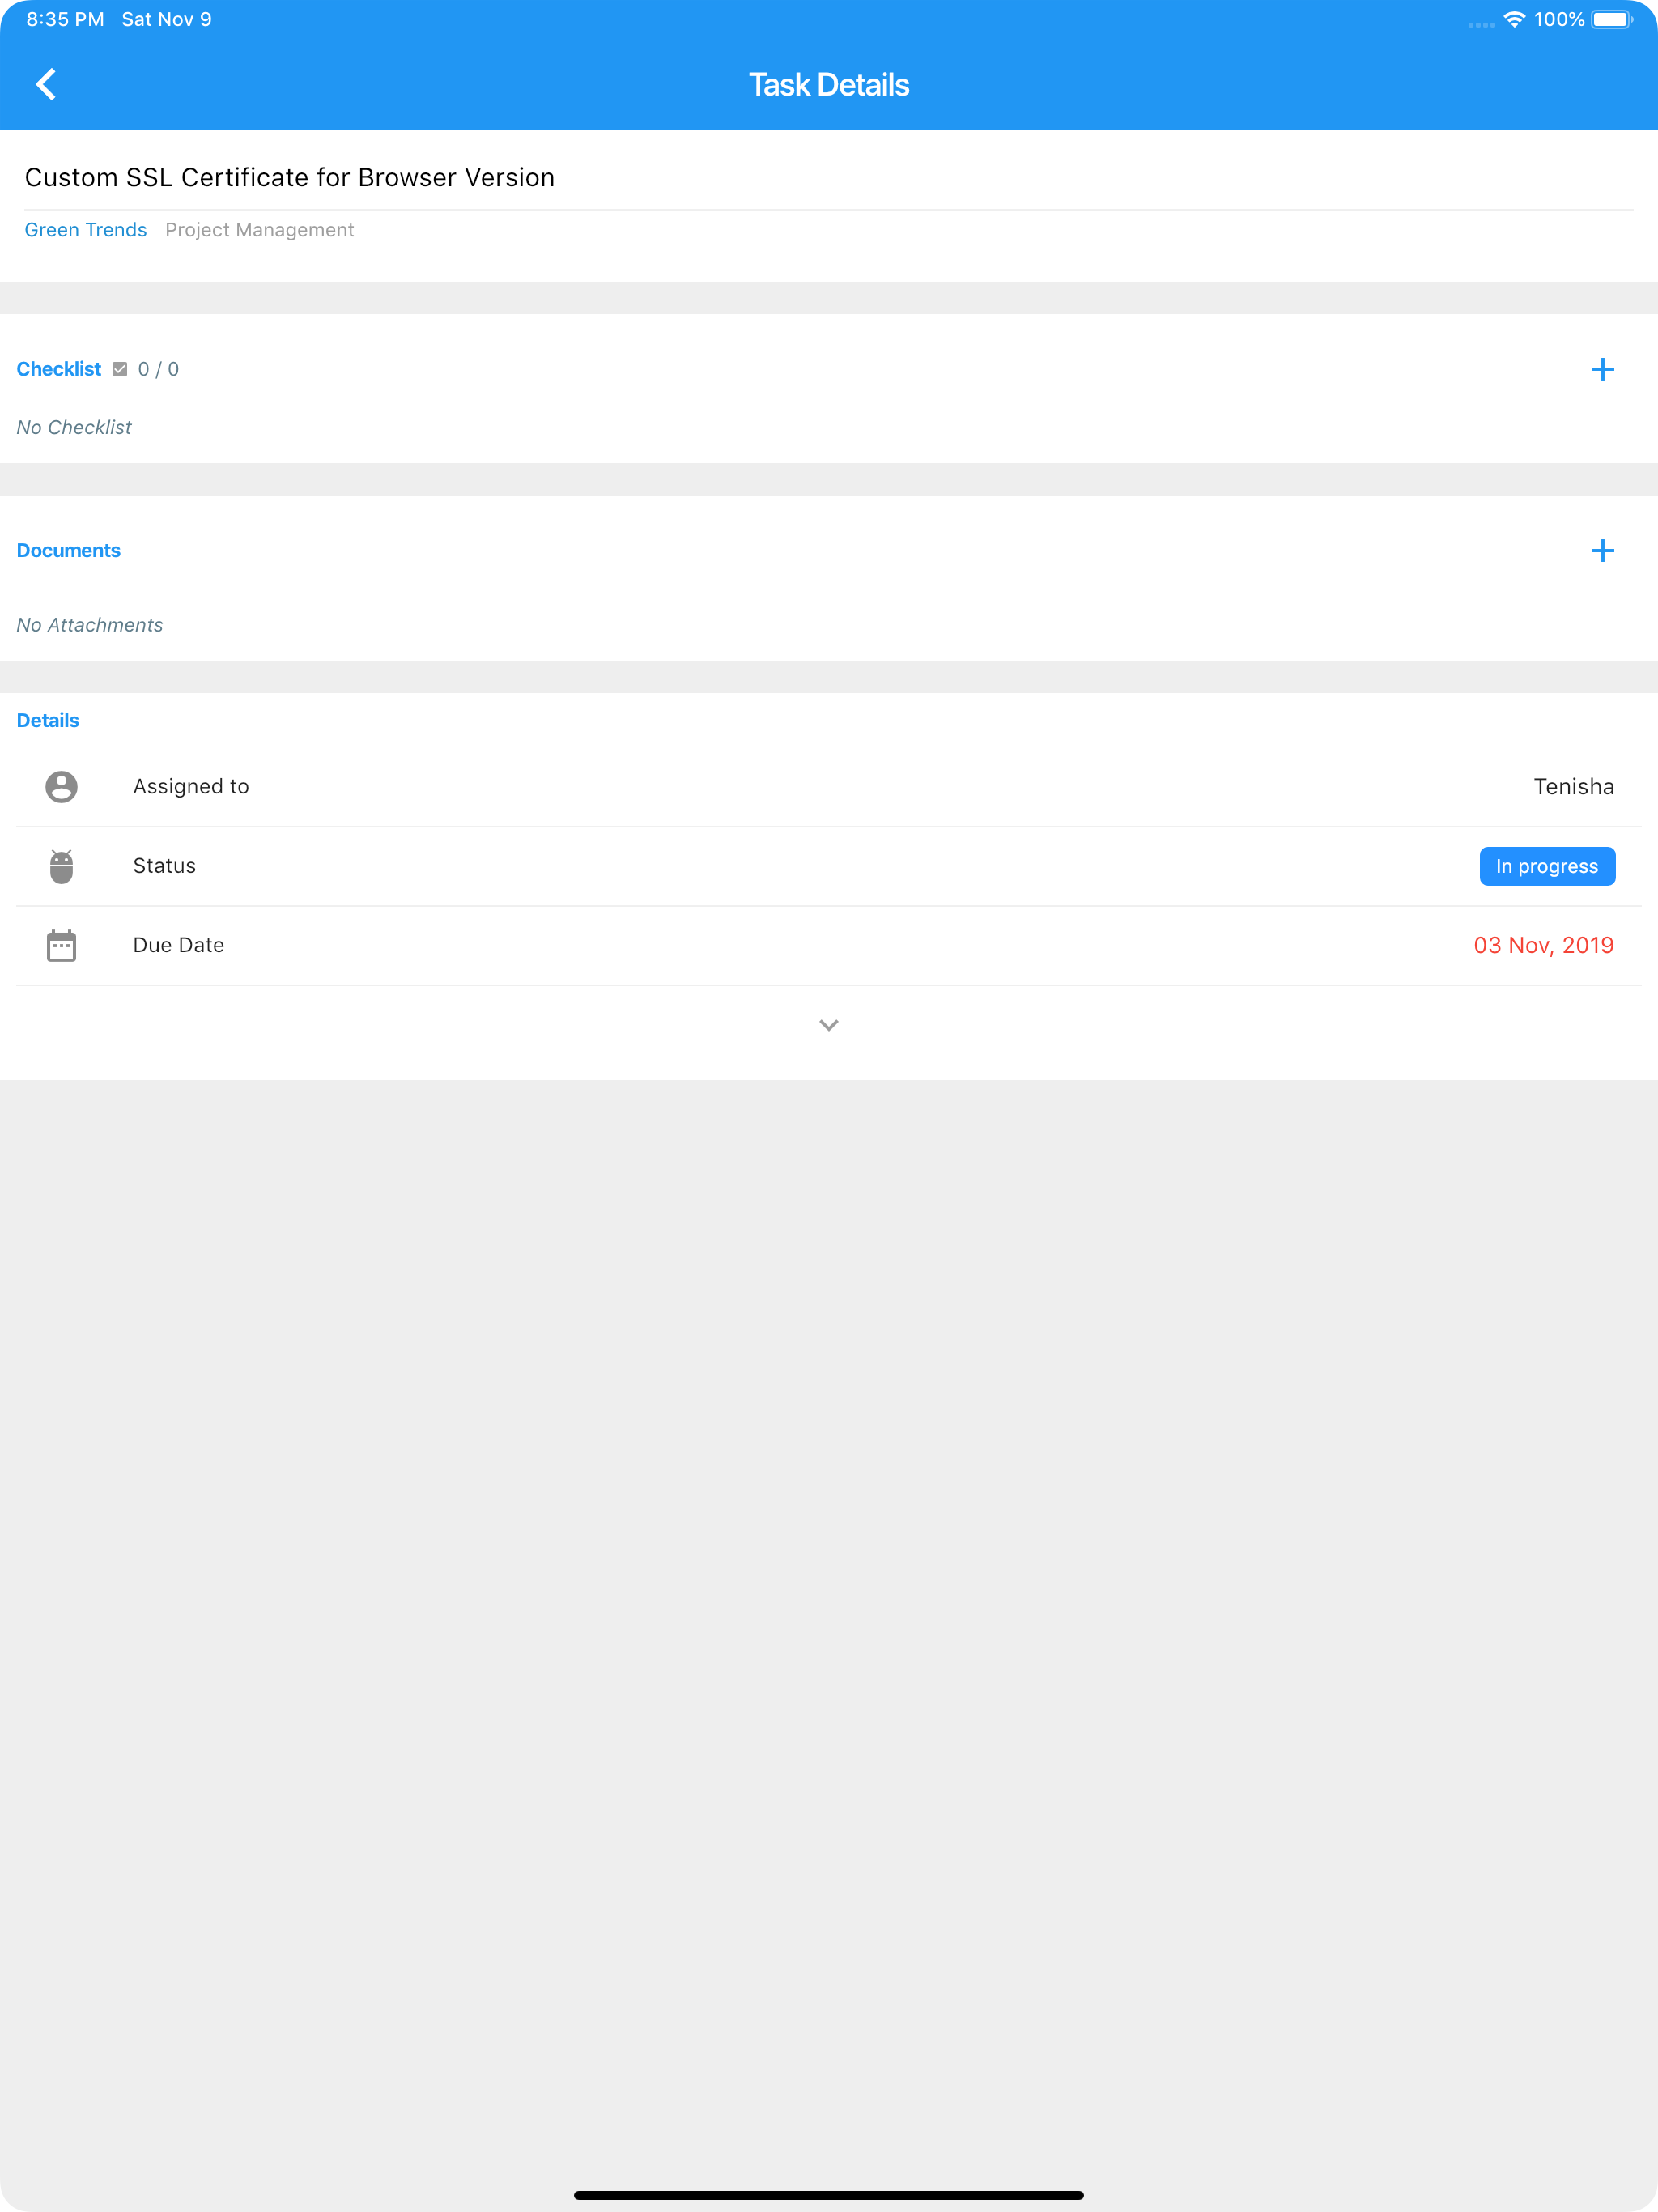Click the 0 / 0 checklist count
The image size is (1658, 2212).
[x=158, y=369]
